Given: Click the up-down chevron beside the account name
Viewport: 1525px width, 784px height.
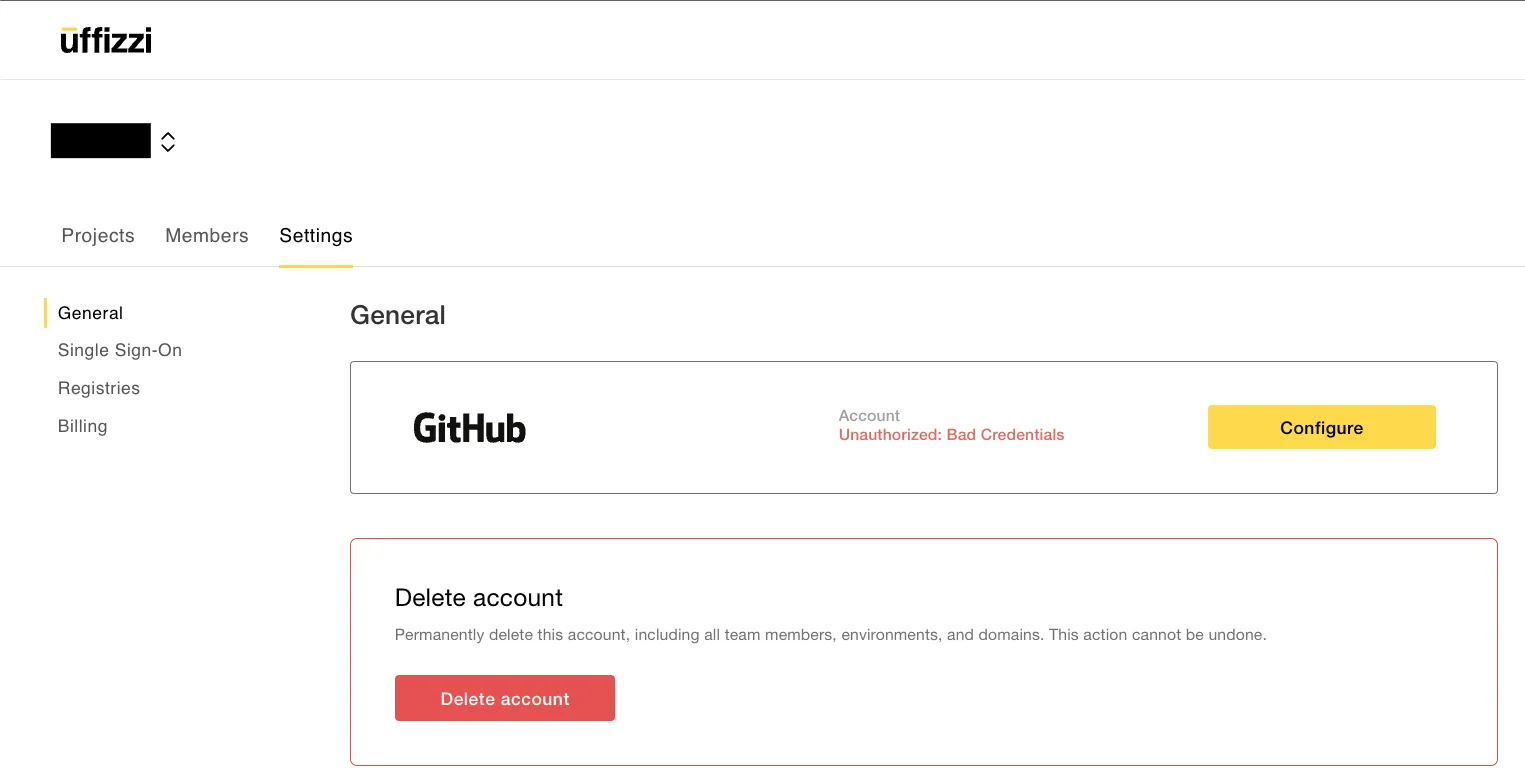Looking at the screenshot, I should 168,141.
